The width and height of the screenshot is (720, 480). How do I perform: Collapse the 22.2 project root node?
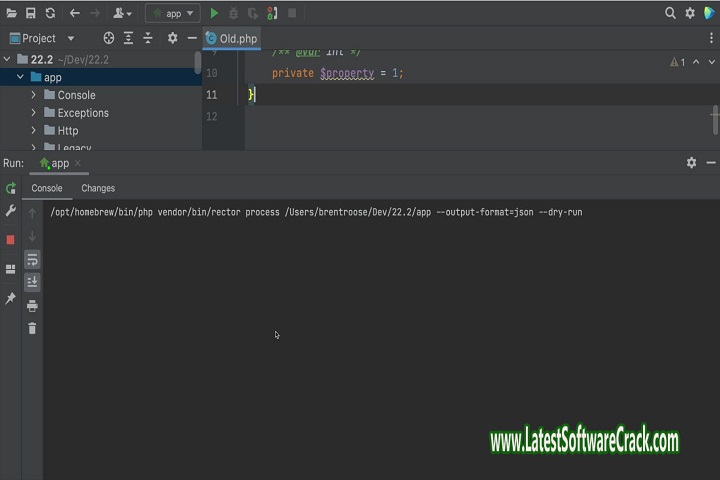(7, 59)
